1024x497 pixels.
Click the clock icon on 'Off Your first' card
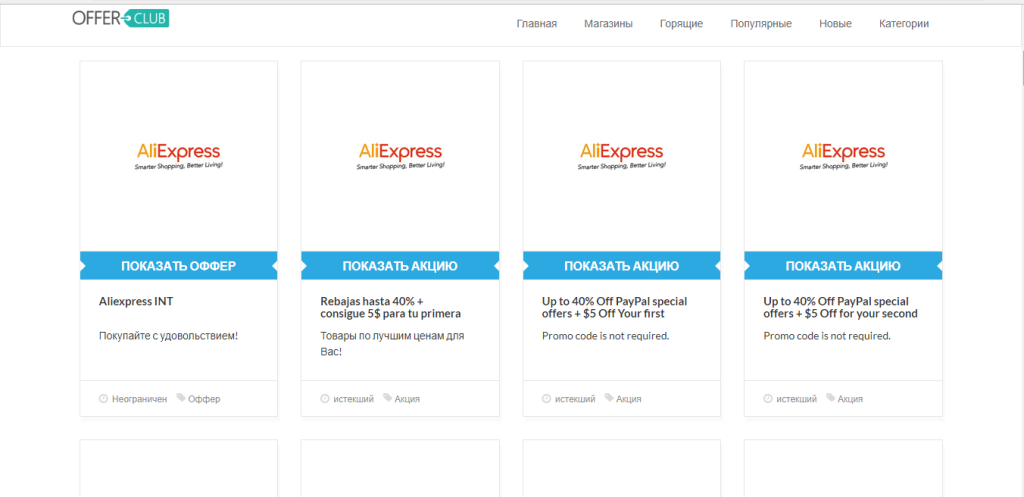pos(546,398)
